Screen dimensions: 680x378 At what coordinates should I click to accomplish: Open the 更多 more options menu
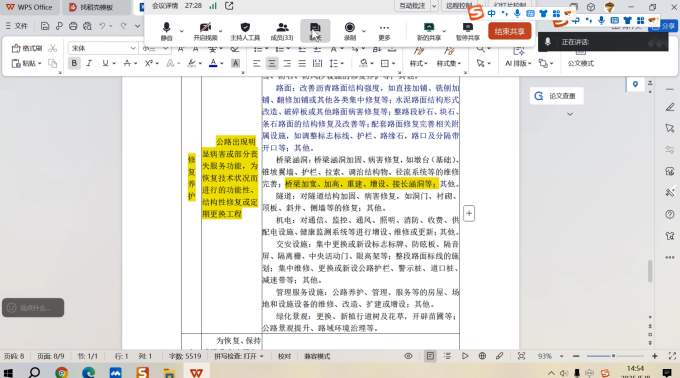[x=384, y=31]
